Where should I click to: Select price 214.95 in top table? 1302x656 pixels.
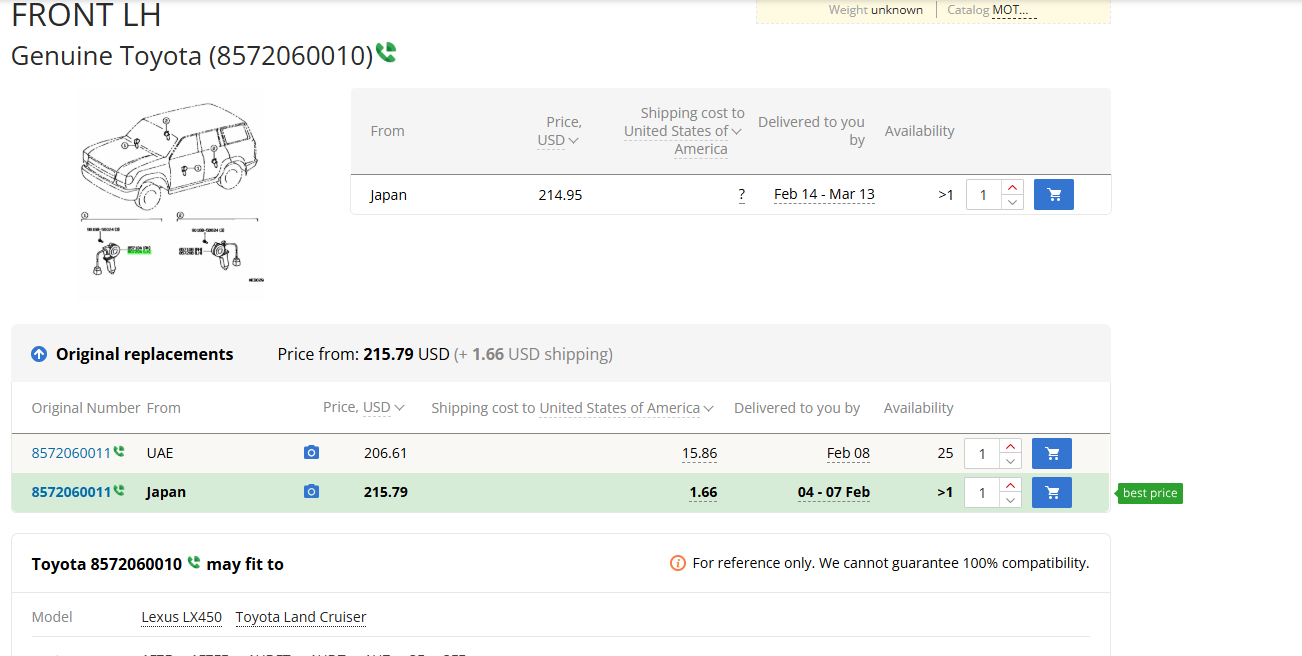(x=560, y=195)
